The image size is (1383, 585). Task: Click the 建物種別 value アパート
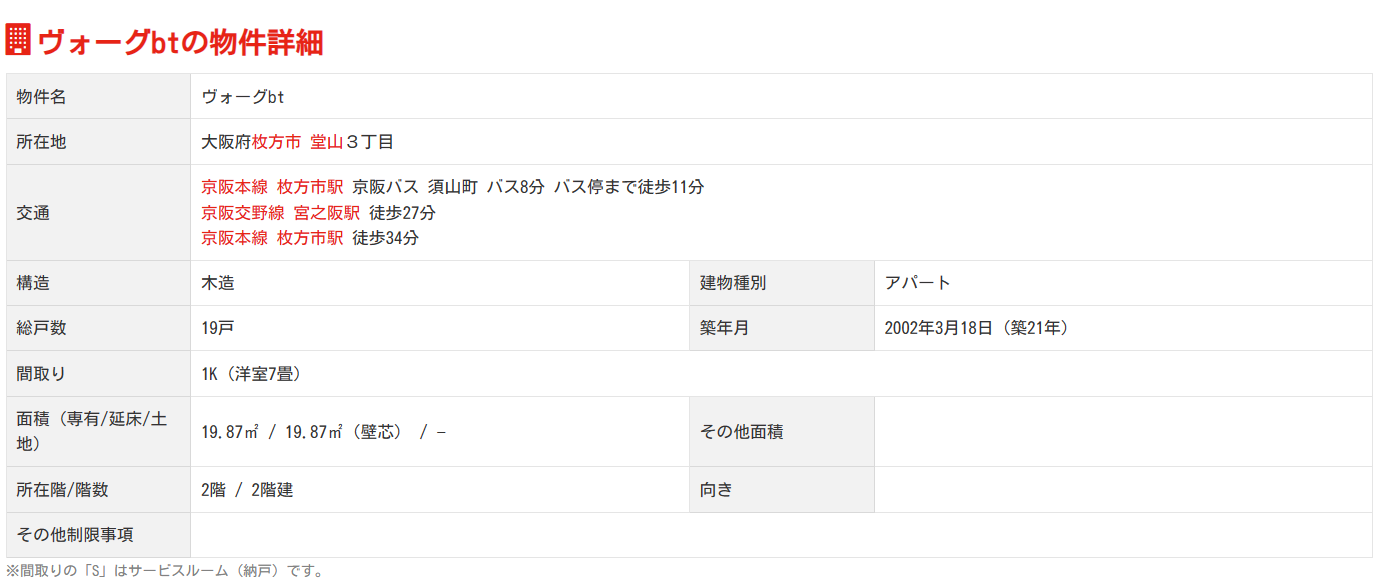918,283
